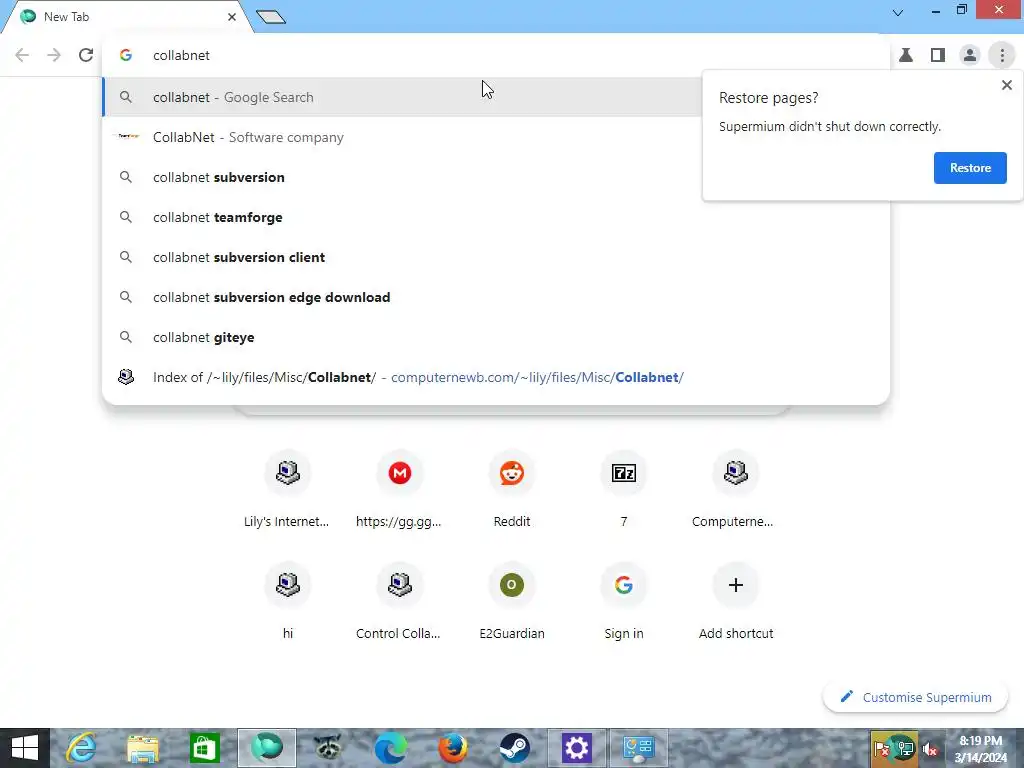This screenshot has width=1024, height=768.
Task: Open the Reddit shortcut tile
Action: [511, 488]
